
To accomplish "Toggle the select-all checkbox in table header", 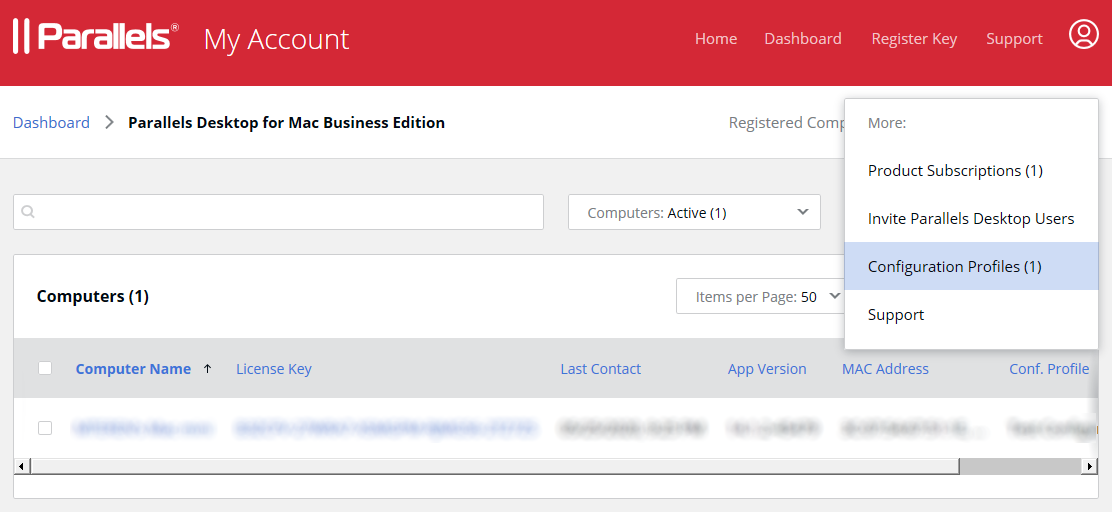I will [45, 368].
